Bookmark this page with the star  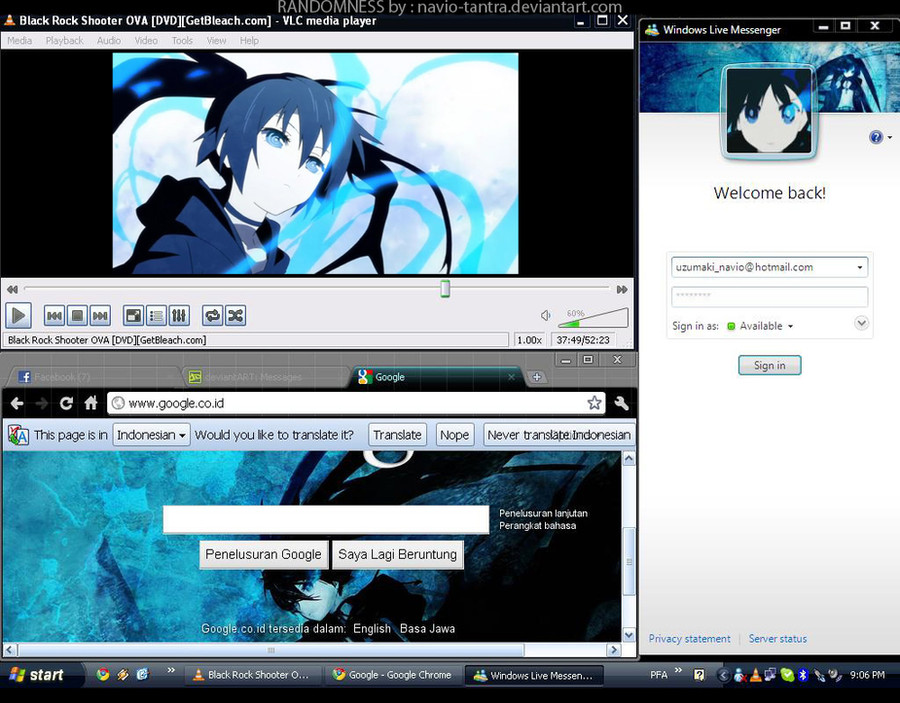[x=594, y=403]
